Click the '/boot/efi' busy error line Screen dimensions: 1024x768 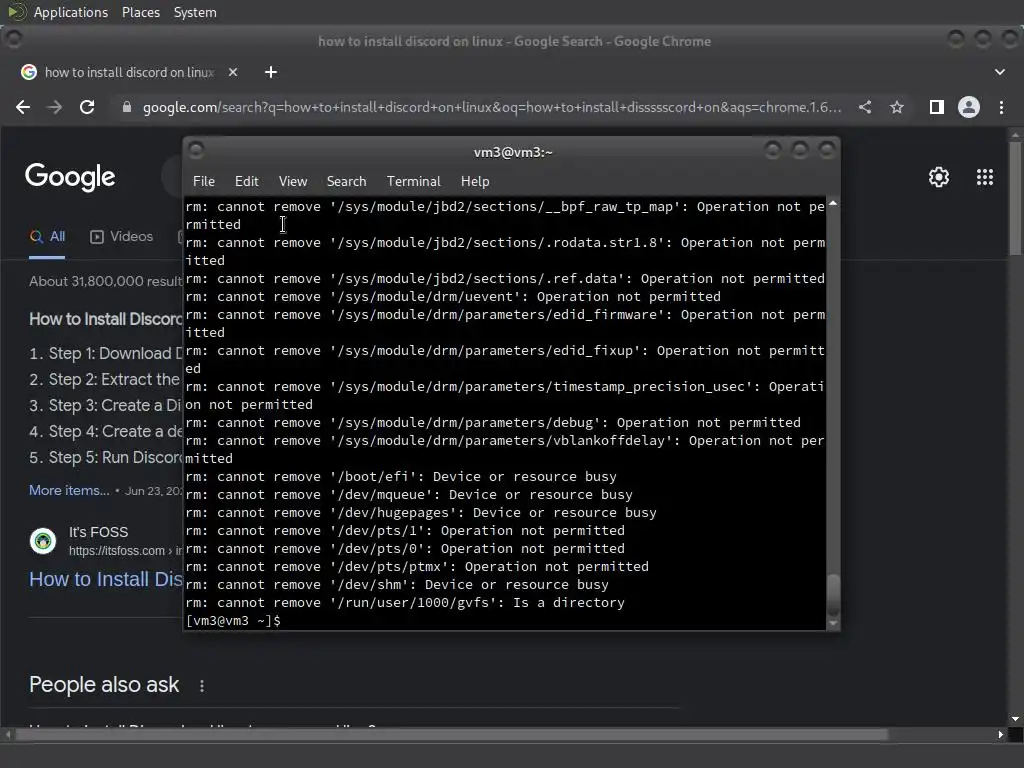[401, 477]
